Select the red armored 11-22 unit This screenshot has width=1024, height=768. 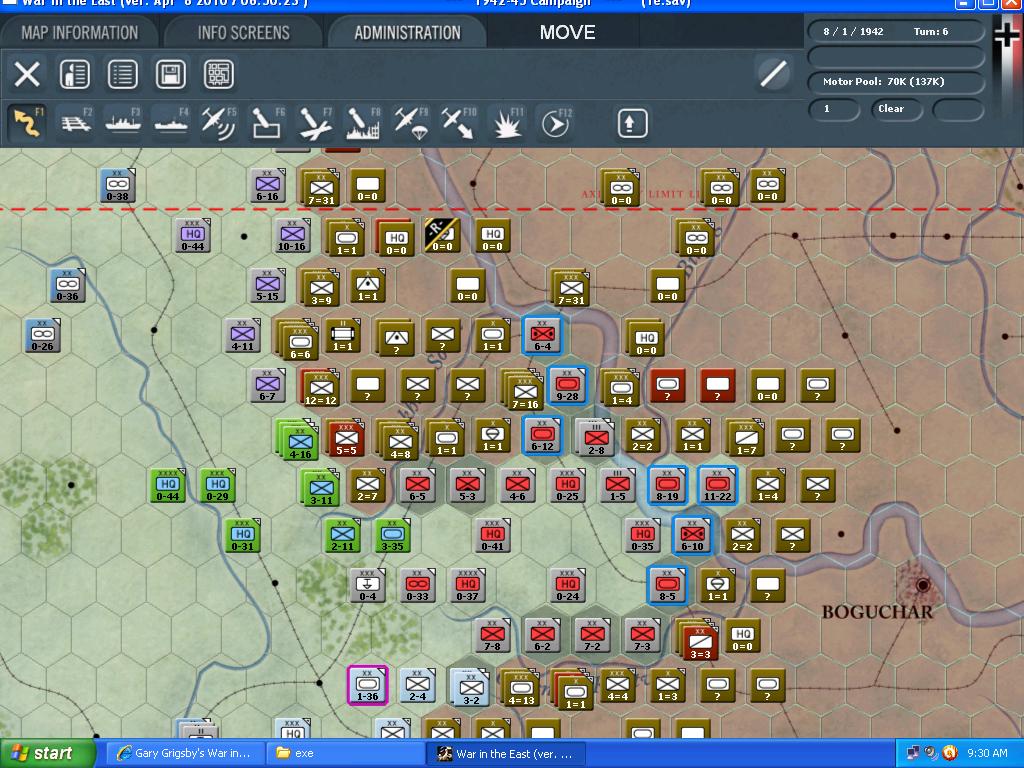pos(717,486)
